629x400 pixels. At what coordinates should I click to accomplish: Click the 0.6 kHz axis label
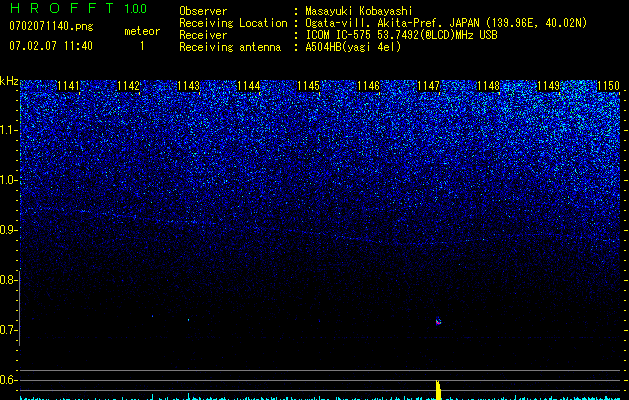pyautogui.click(x=8, y=380)
